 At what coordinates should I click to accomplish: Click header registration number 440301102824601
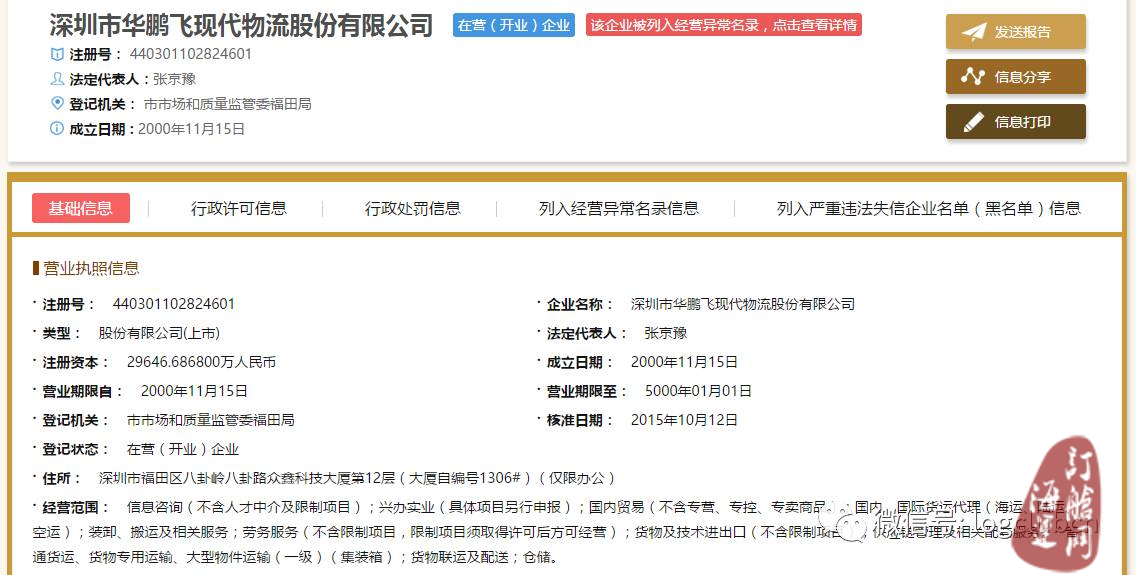191,54
